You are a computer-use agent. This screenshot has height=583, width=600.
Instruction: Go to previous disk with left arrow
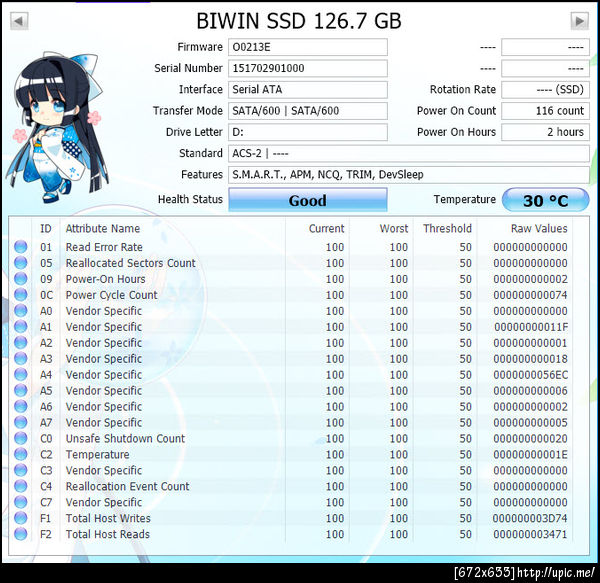19,21
